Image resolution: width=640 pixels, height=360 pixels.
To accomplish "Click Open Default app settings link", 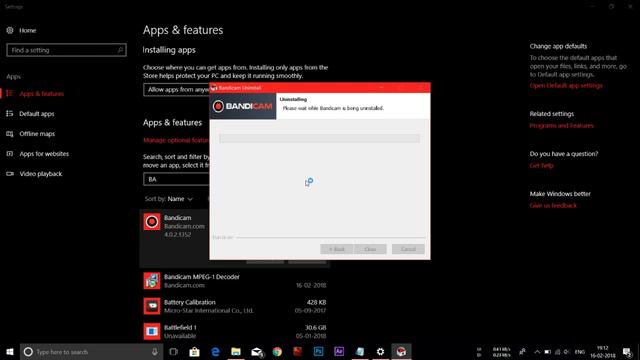I will 566,86.
